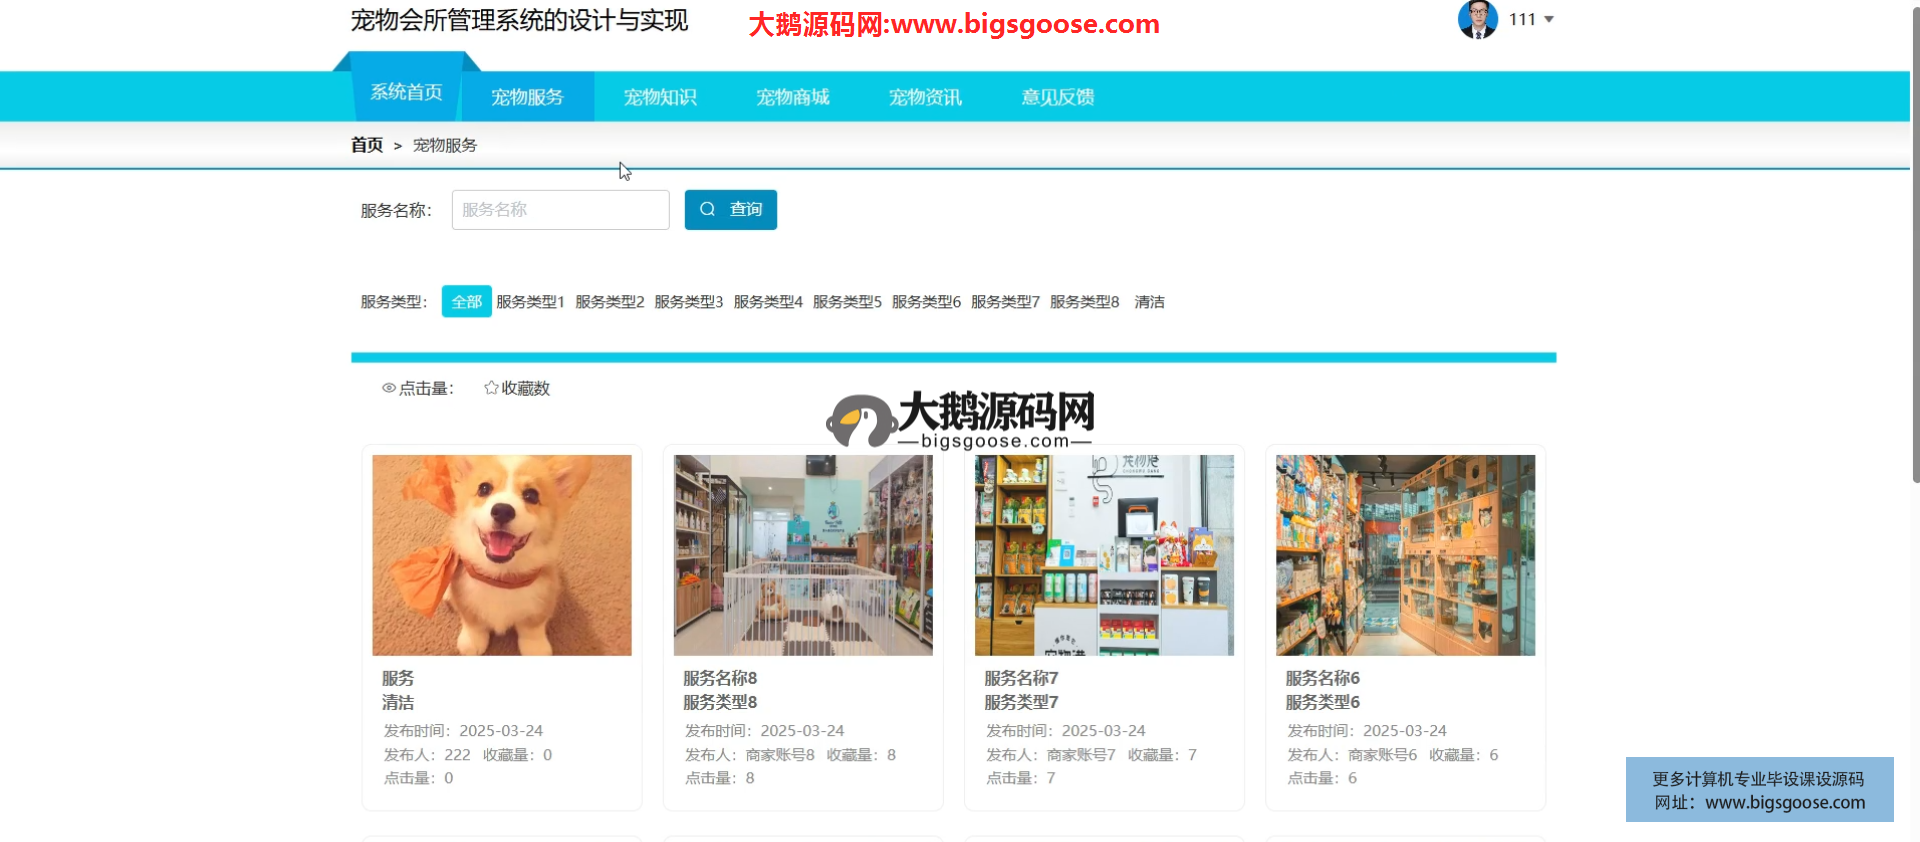Click 收藏量: 7 on 服务名称7 card
1920x842 pixels.
1162,755
